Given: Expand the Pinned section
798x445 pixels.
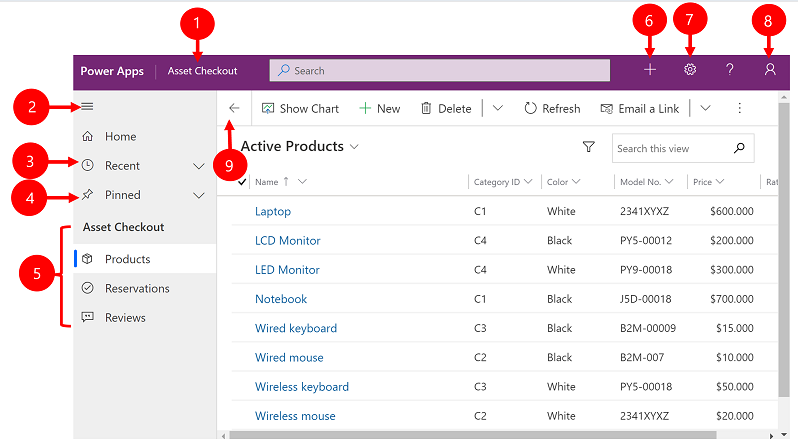Looking at the screenshot, I should click(x=198, y=195).
